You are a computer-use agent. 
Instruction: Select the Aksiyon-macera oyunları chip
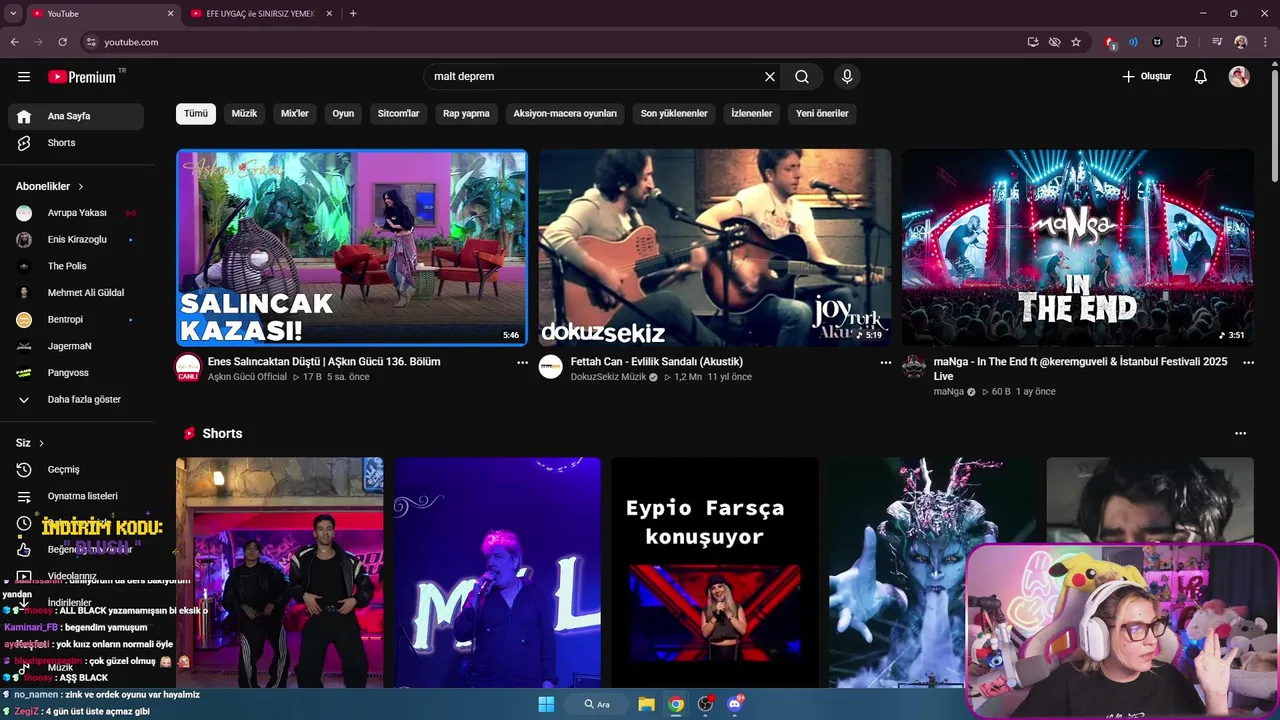click(x=565, y=114)
